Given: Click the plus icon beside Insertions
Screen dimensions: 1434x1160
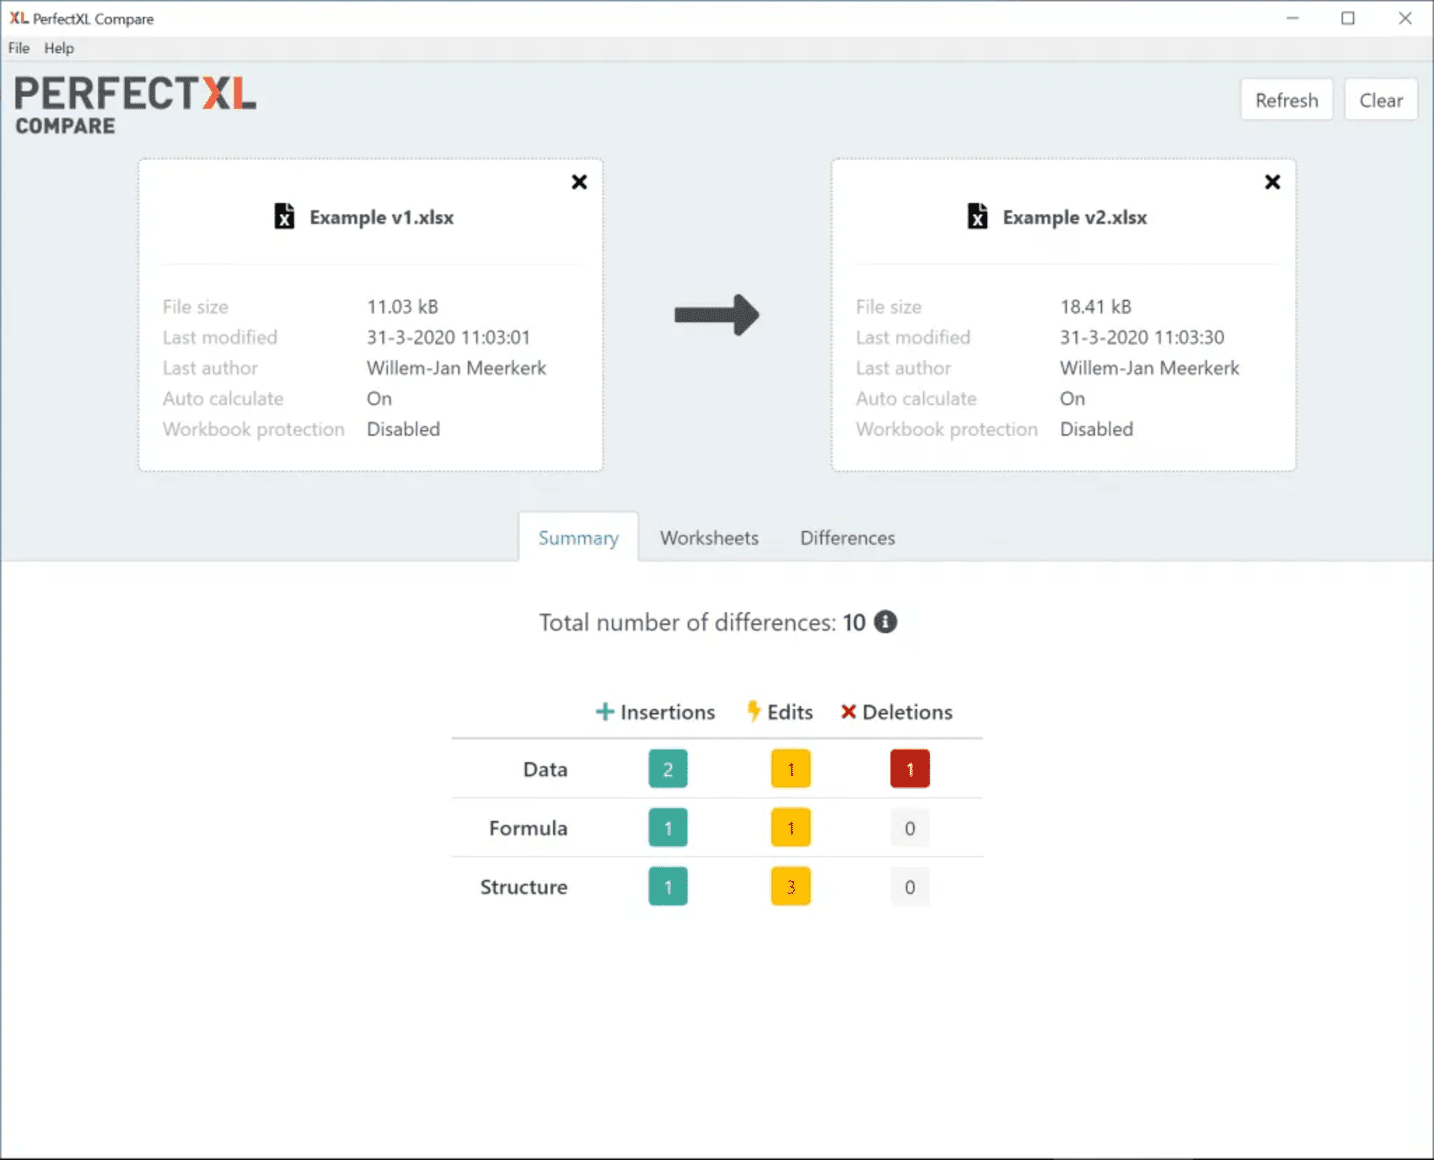Looking at the screenshot, I should pos(605,712).
